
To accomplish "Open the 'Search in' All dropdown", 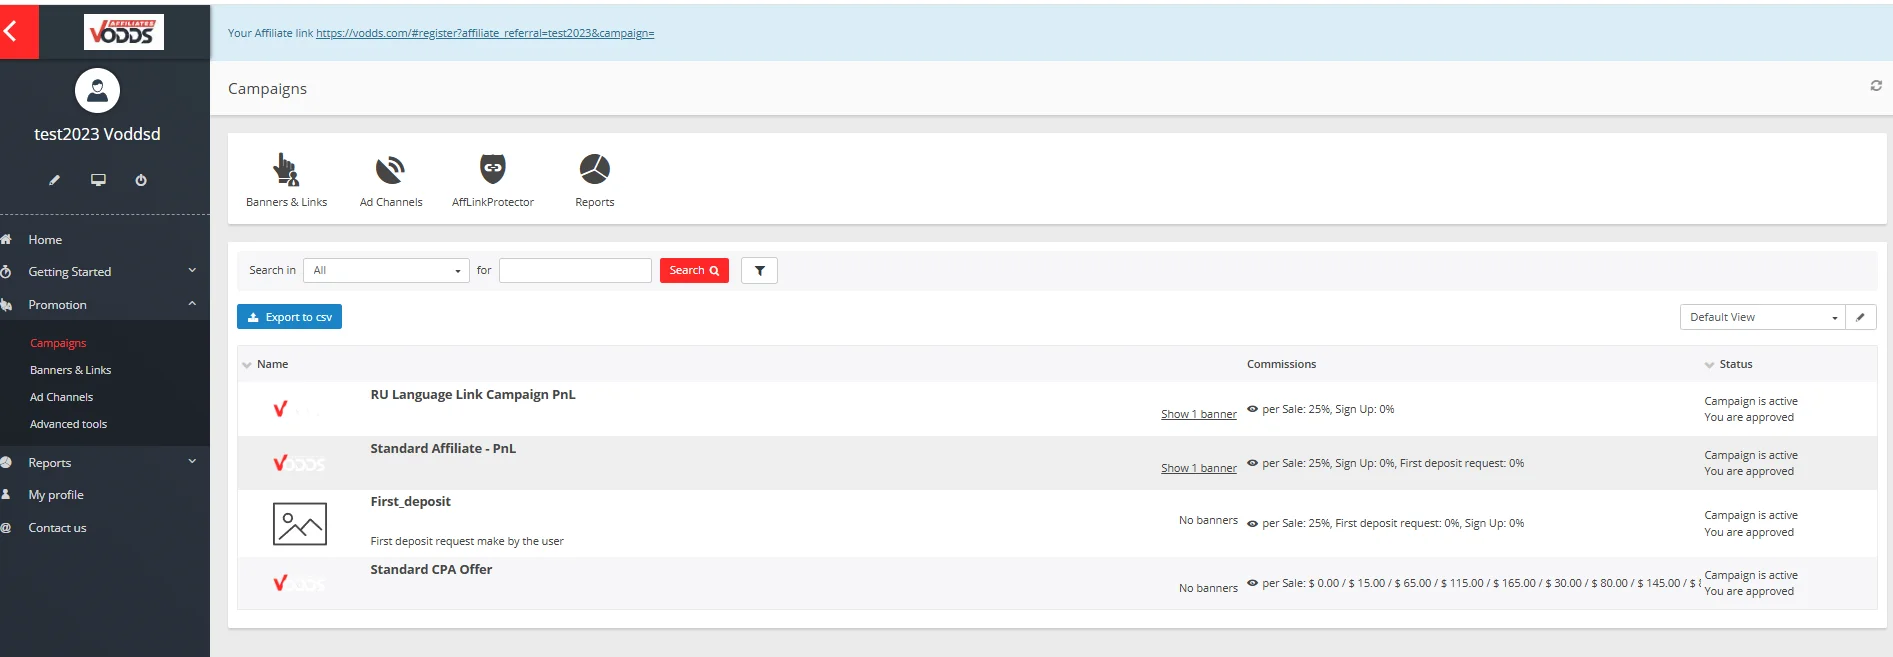I will [386, 271].
